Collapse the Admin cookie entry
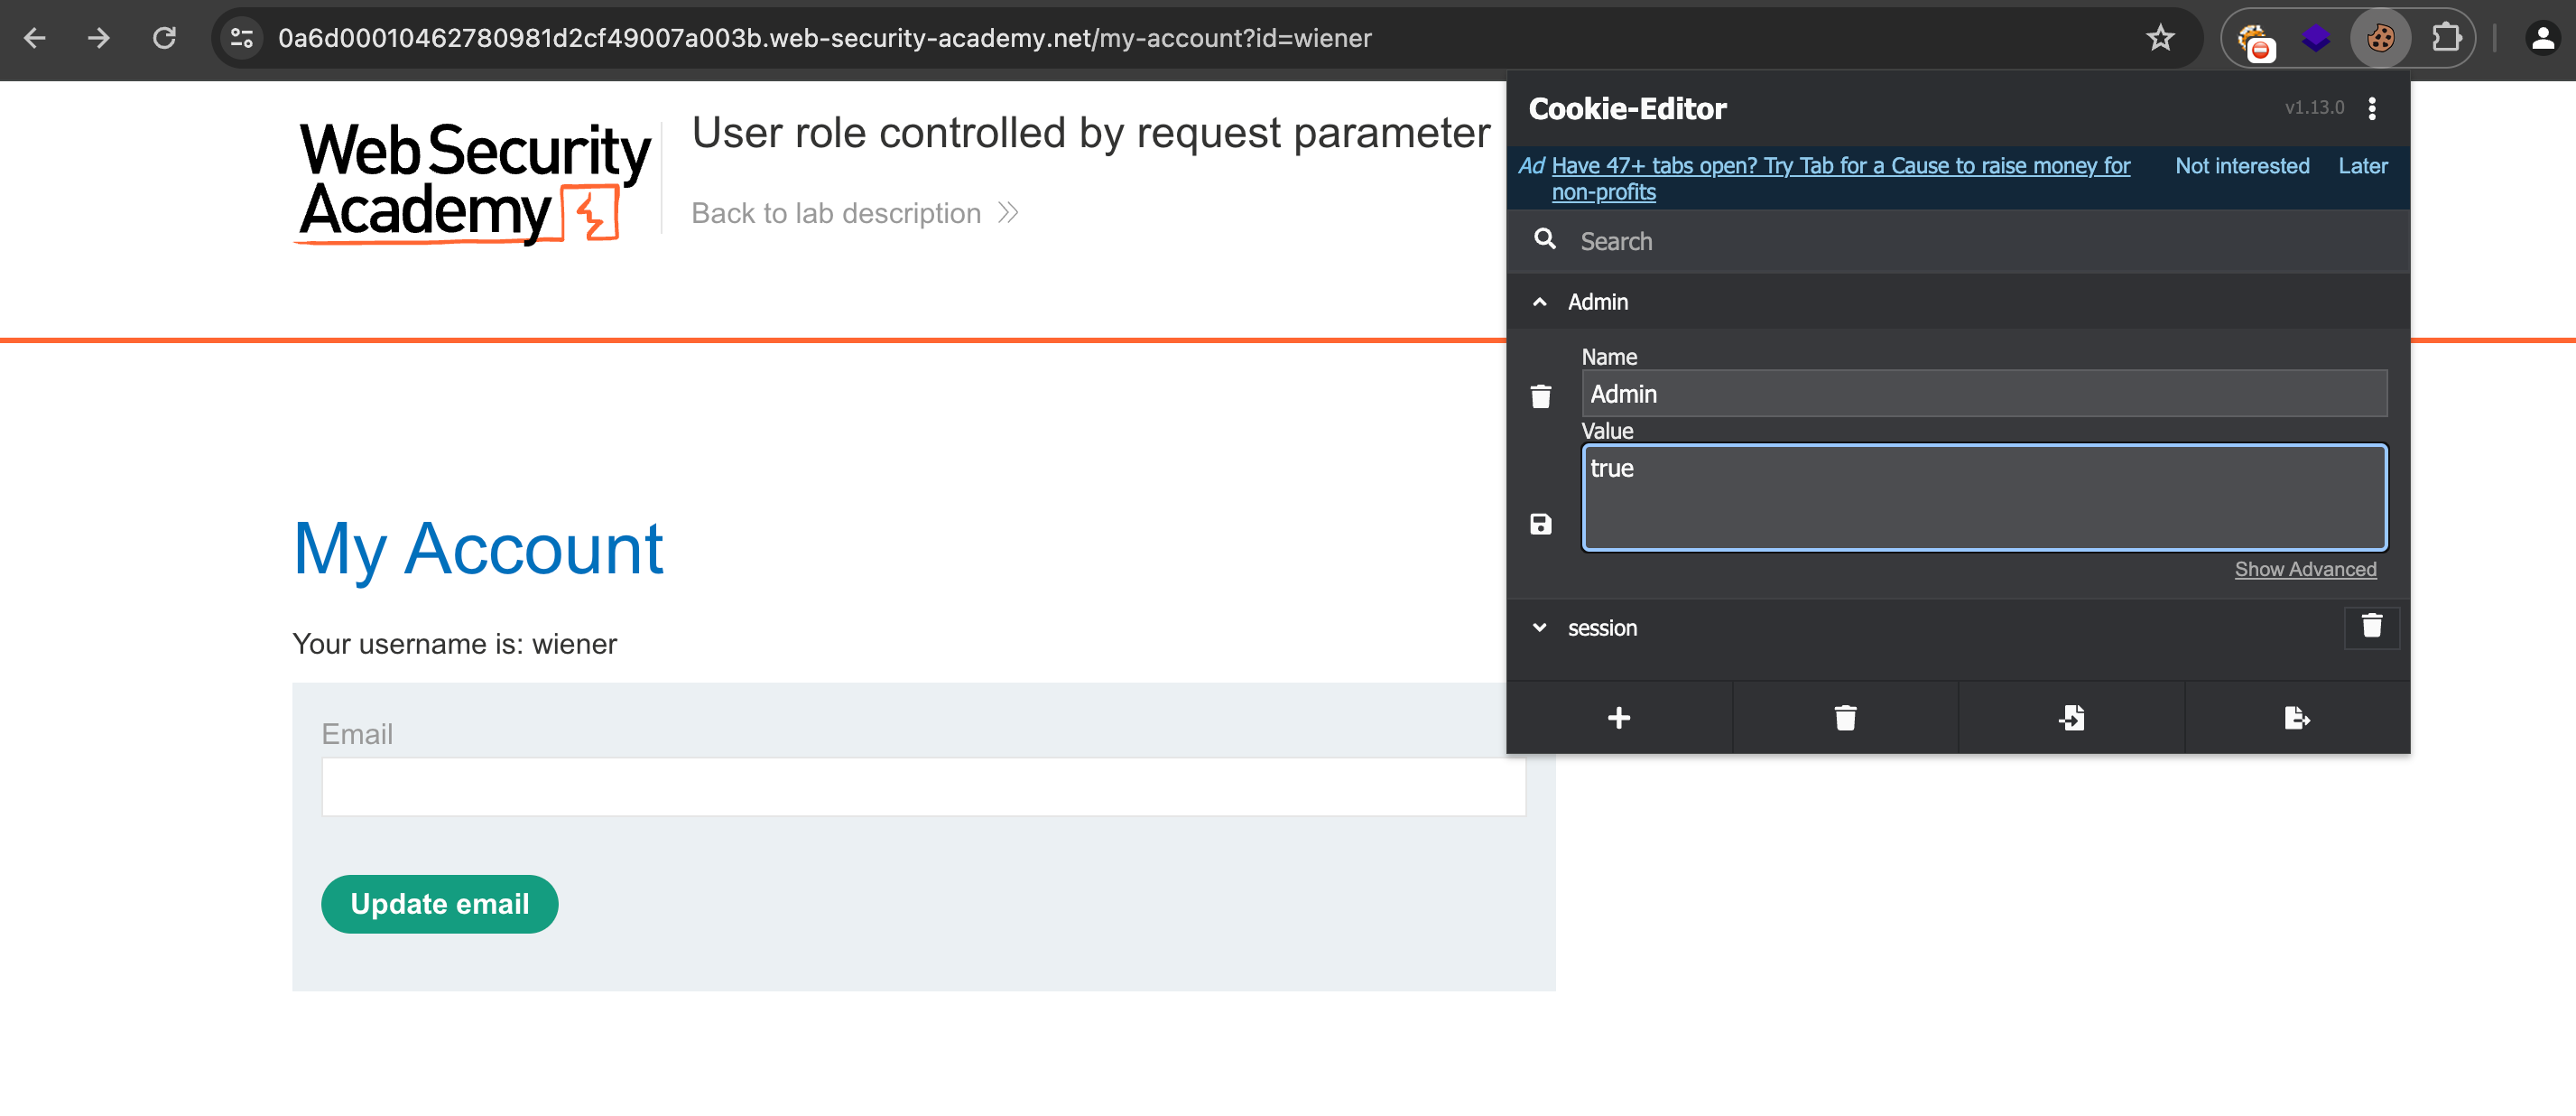 point(1540,302)
